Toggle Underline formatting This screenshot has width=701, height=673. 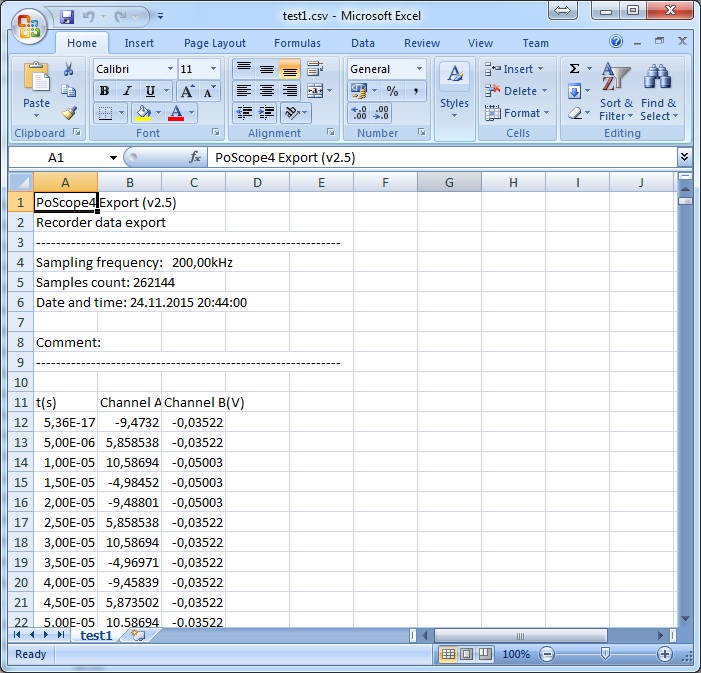[x=150, y=91]
